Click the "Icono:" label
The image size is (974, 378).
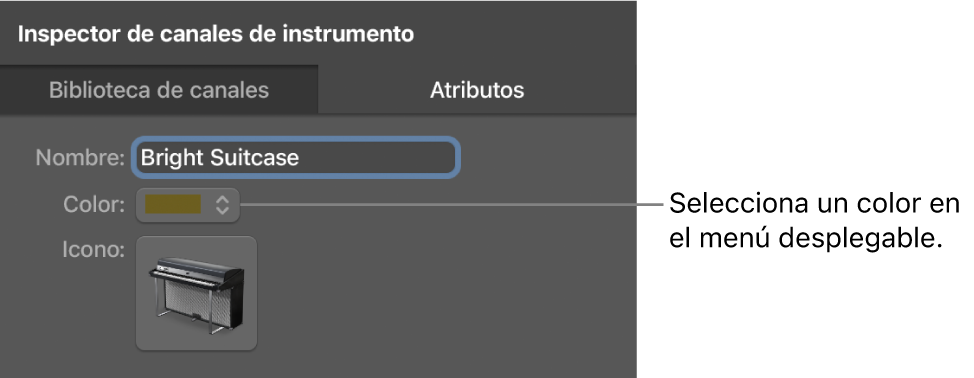[x=93, y=250]
